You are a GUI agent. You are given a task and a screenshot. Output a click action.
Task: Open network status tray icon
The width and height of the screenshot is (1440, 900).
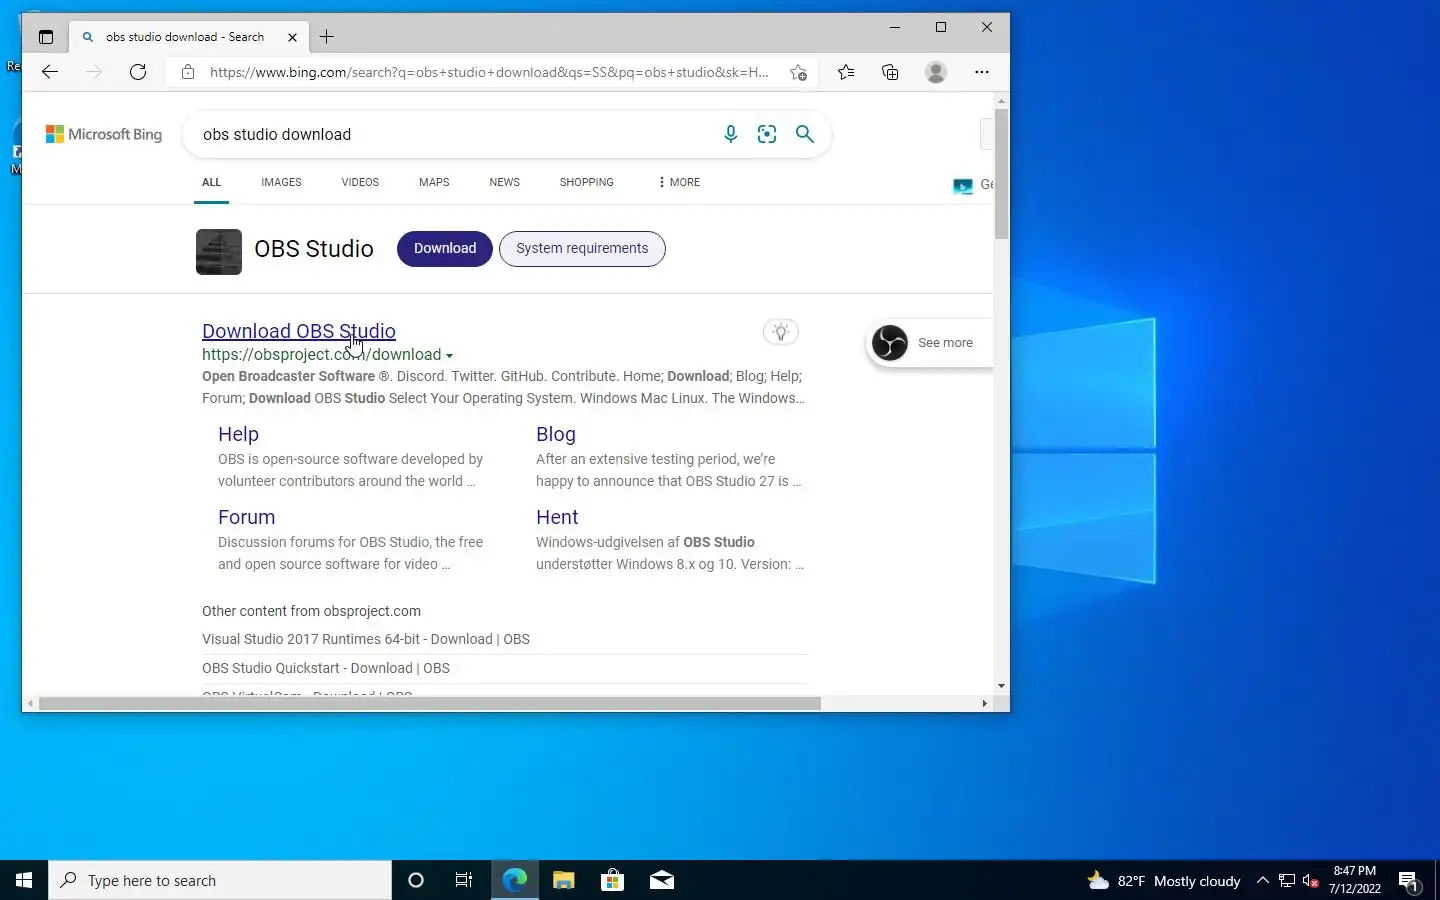[x=1287, y=880]
